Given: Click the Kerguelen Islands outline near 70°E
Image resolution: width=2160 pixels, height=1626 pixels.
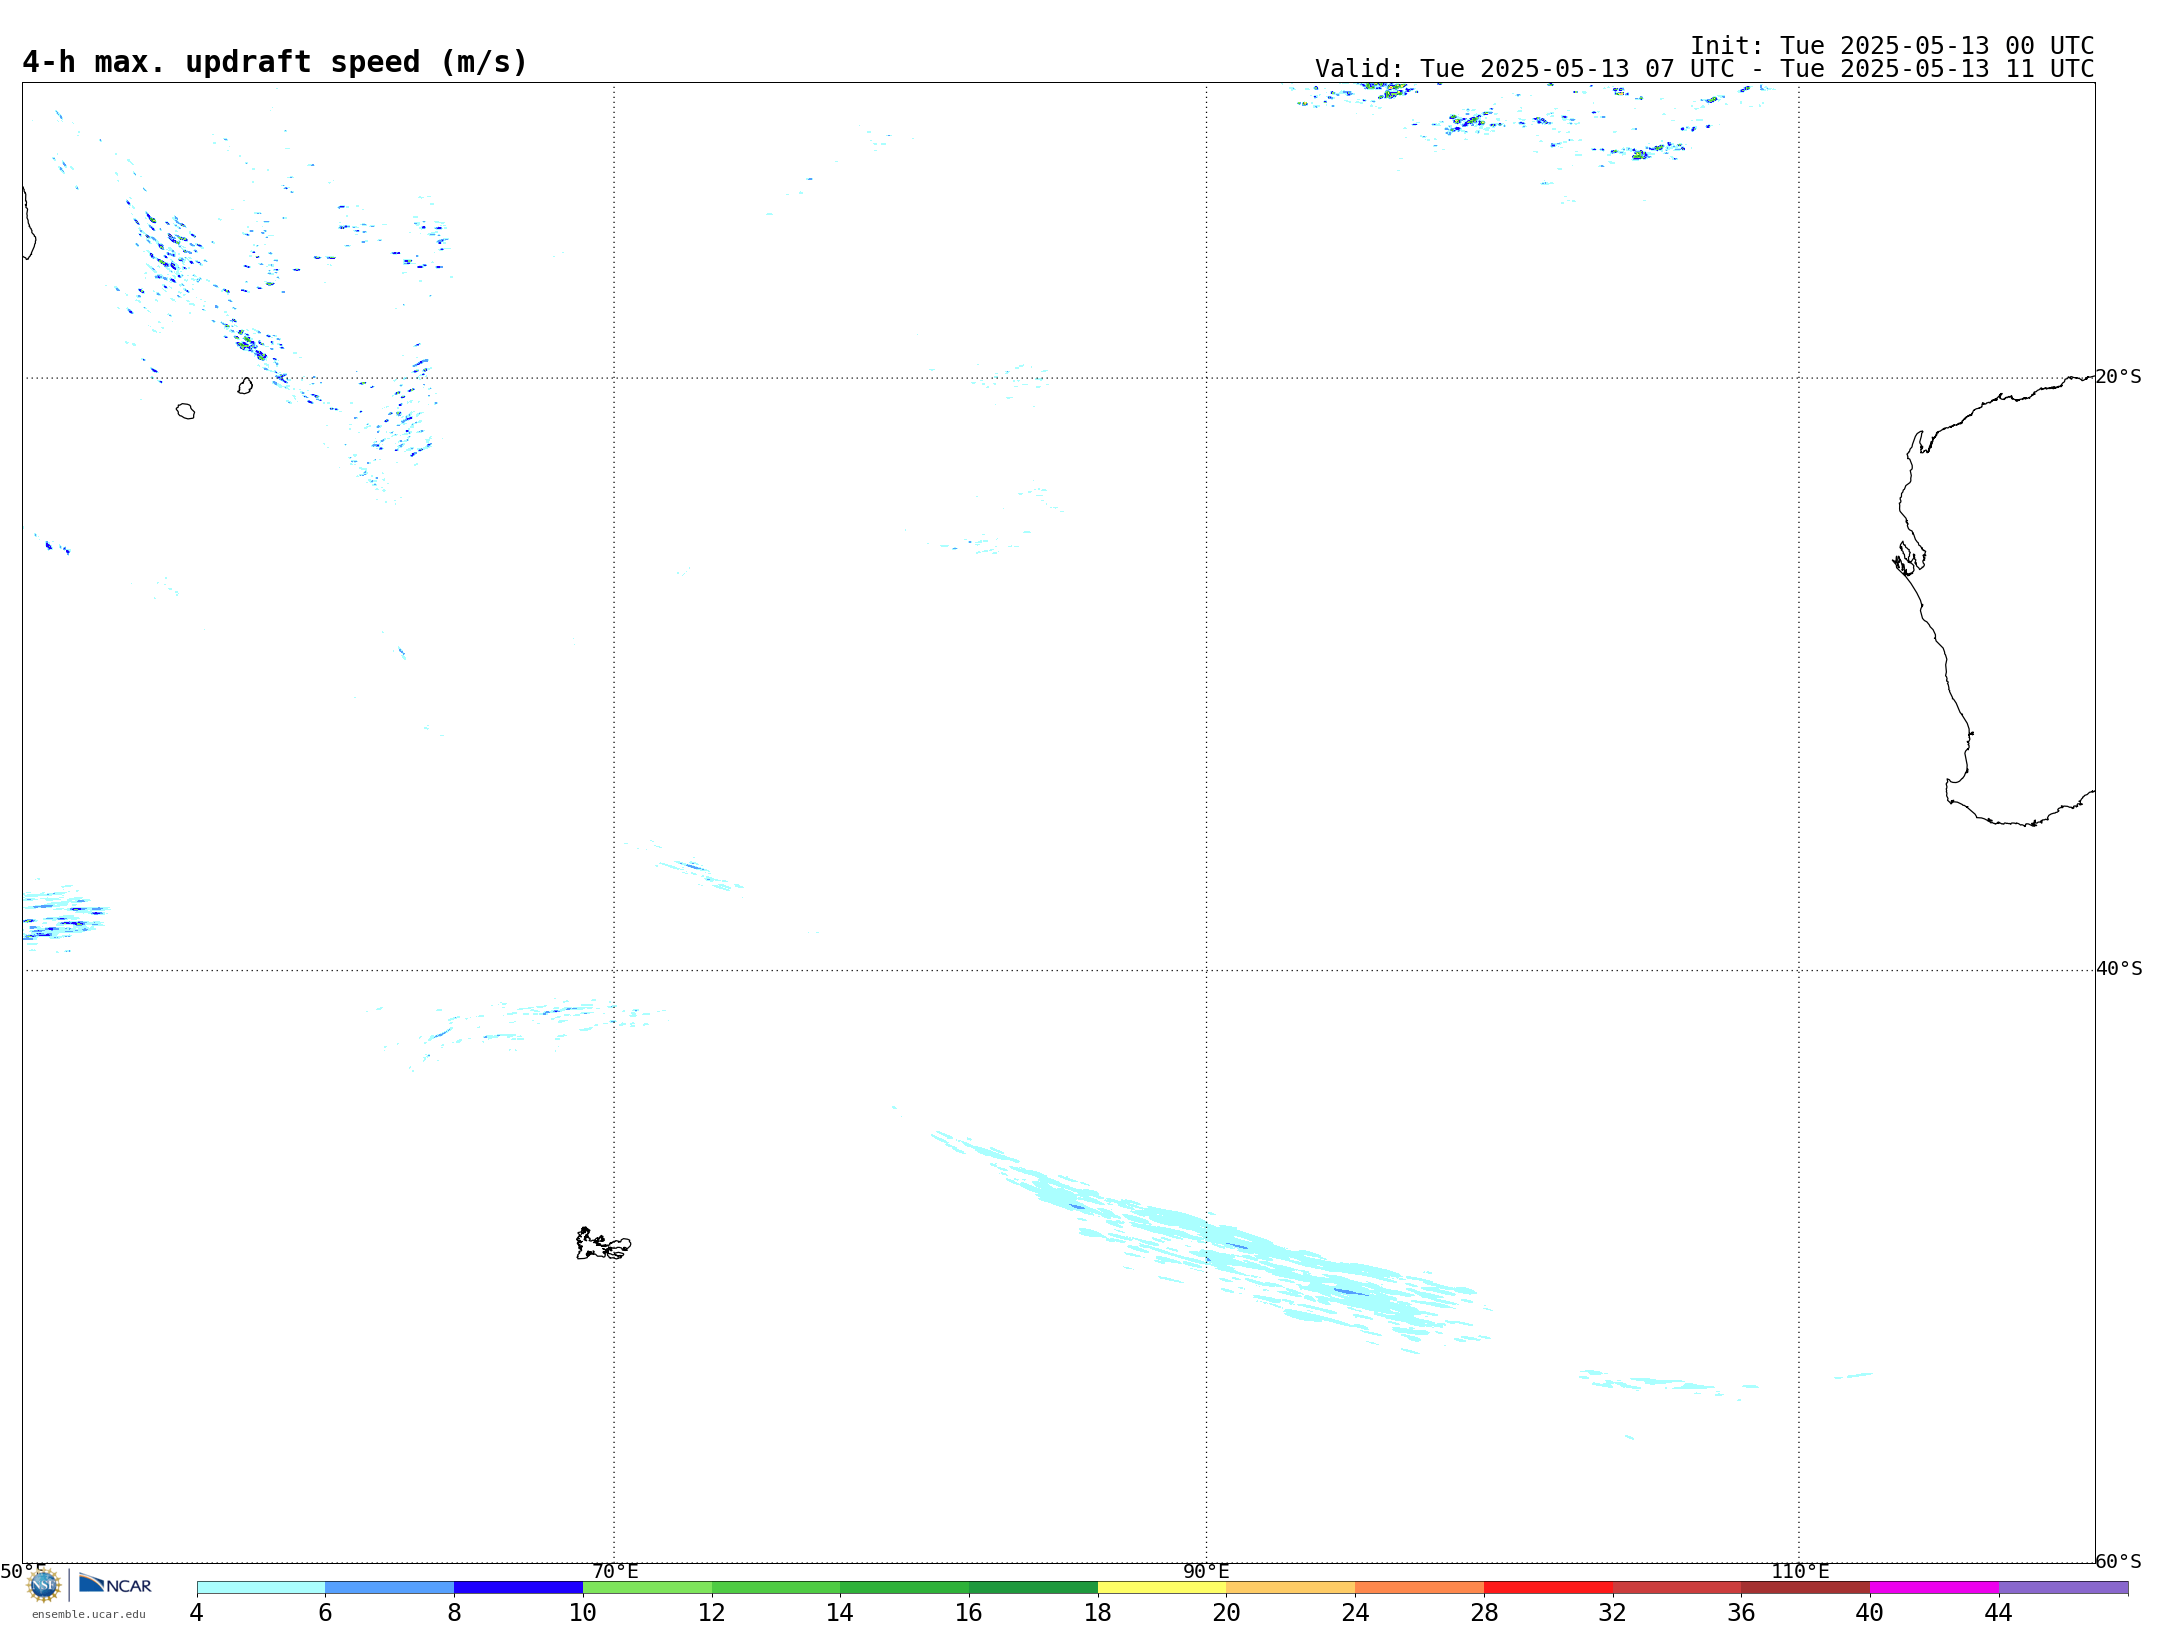Looking at the screenshot, I should (603, 1244).
